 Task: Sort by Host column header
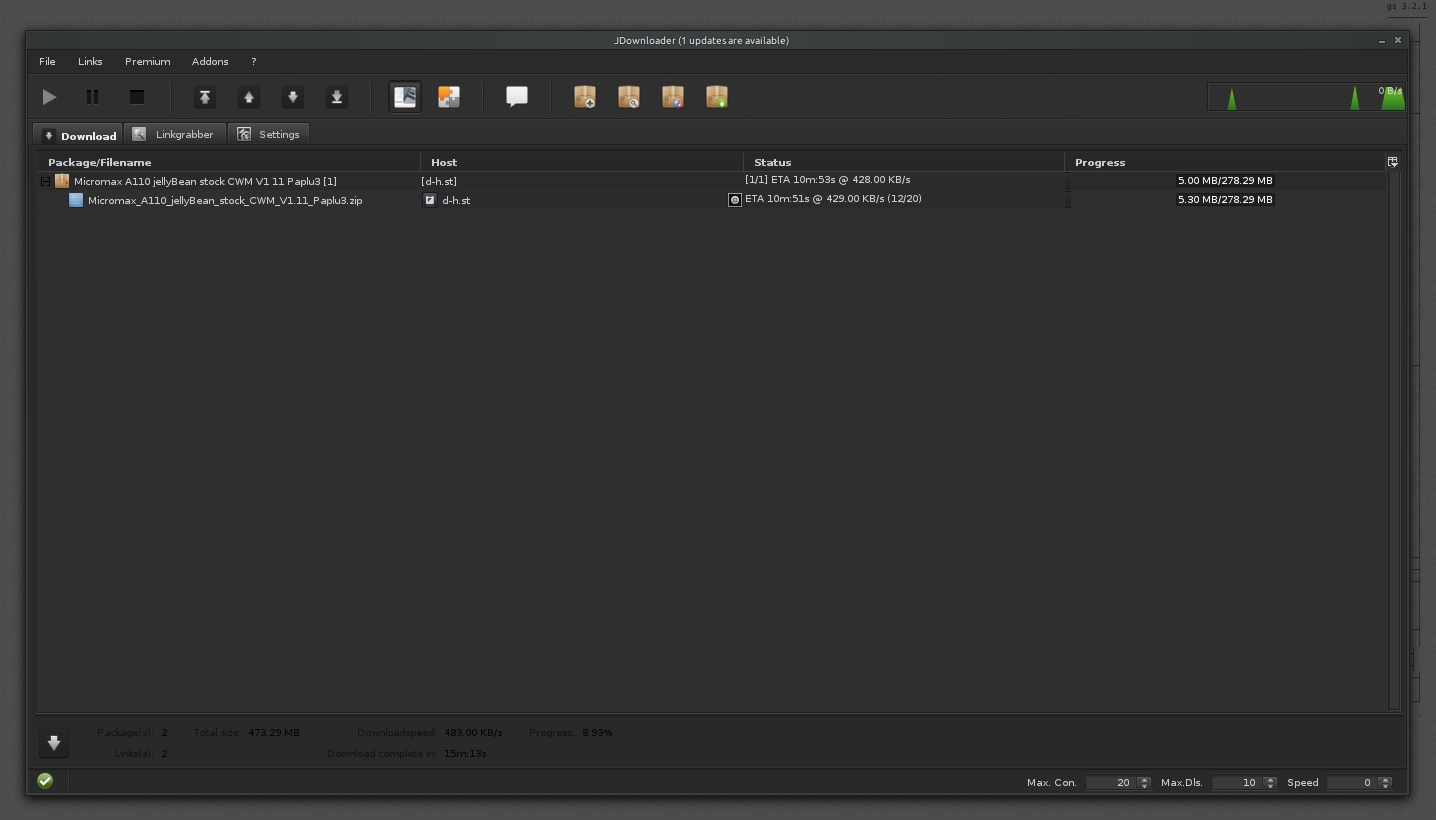coord(582,162)
